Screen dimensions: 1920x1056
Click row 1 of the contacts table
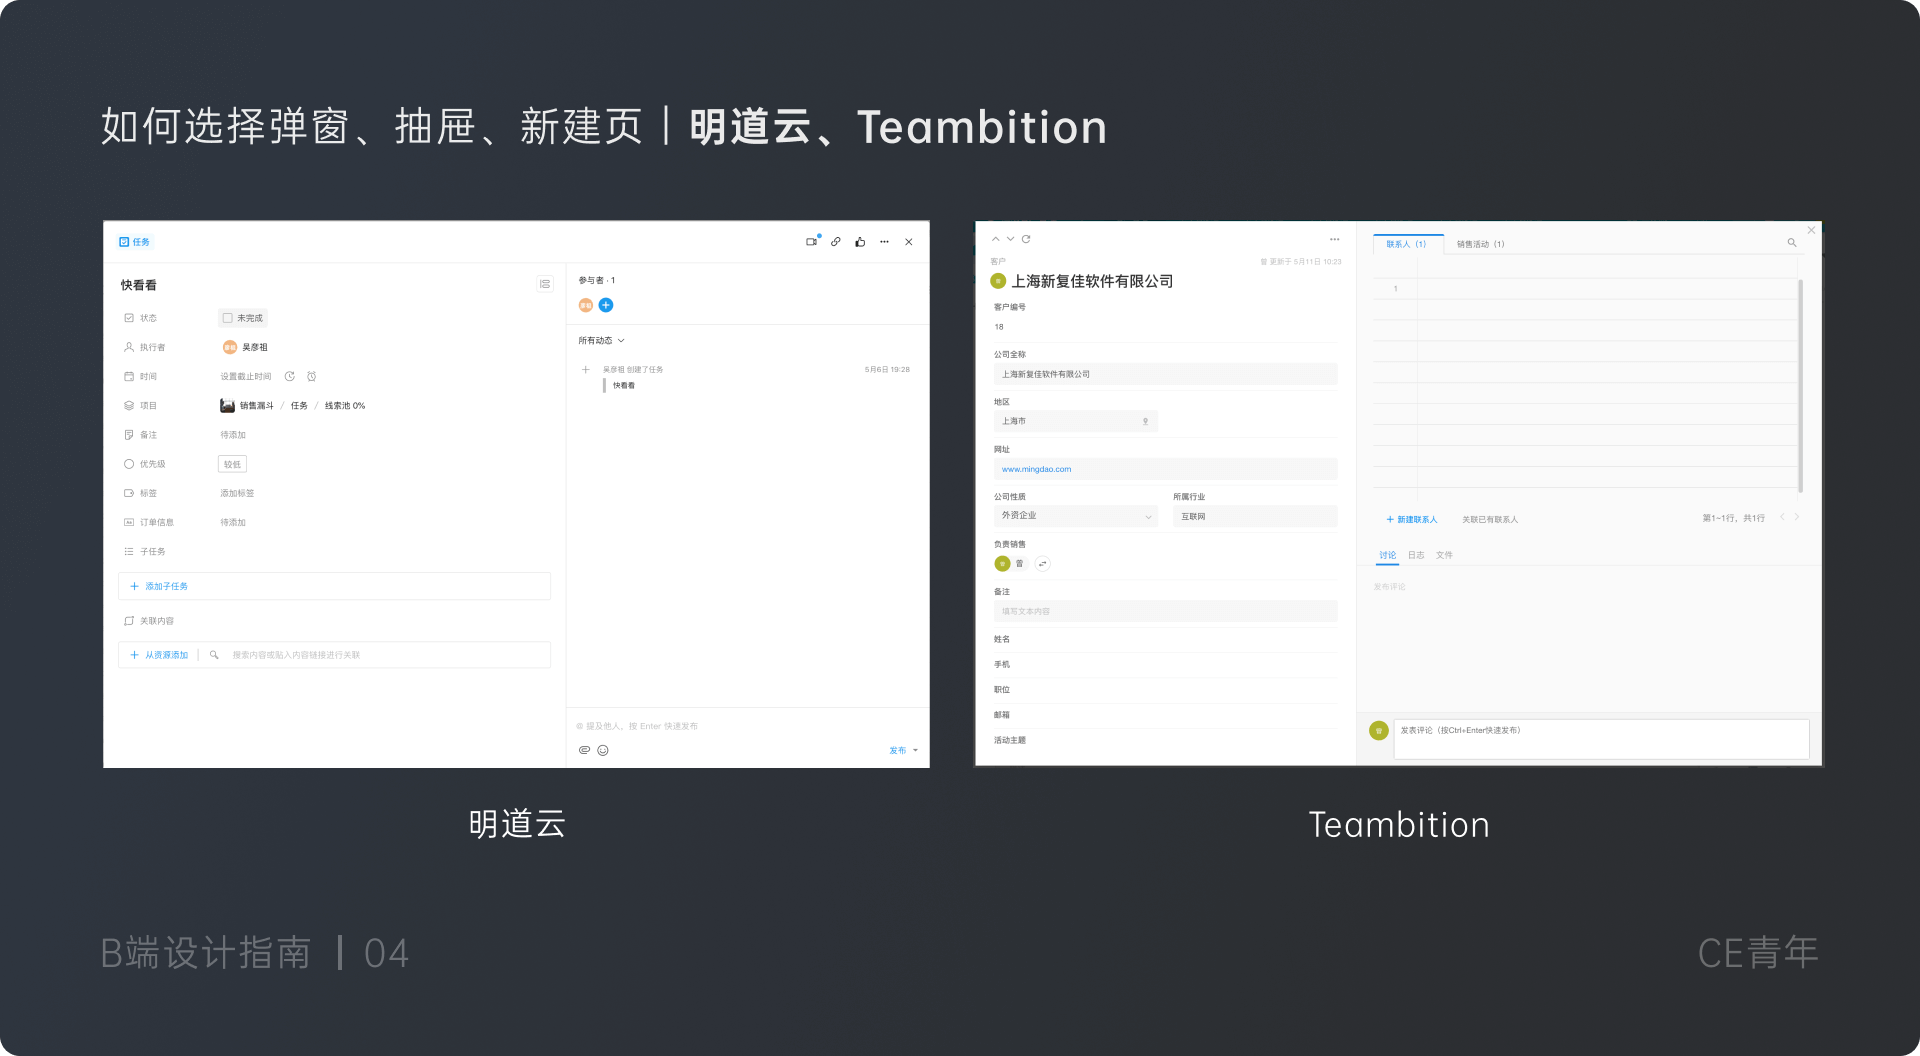(1586, 289)
